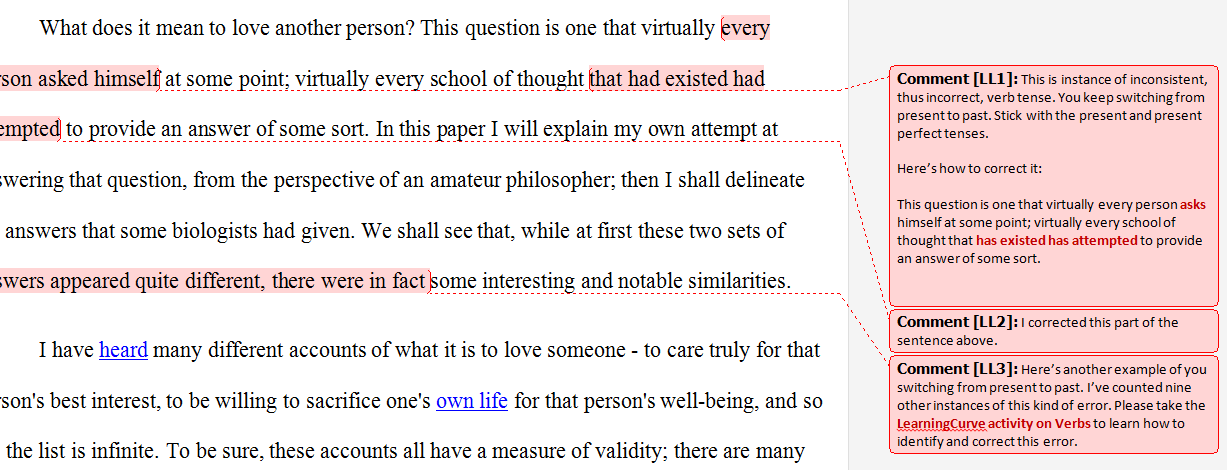Click the red corrected word "asks" in comment
This screenshot has width=1227, height=470.
click(x=1193, y=204)
